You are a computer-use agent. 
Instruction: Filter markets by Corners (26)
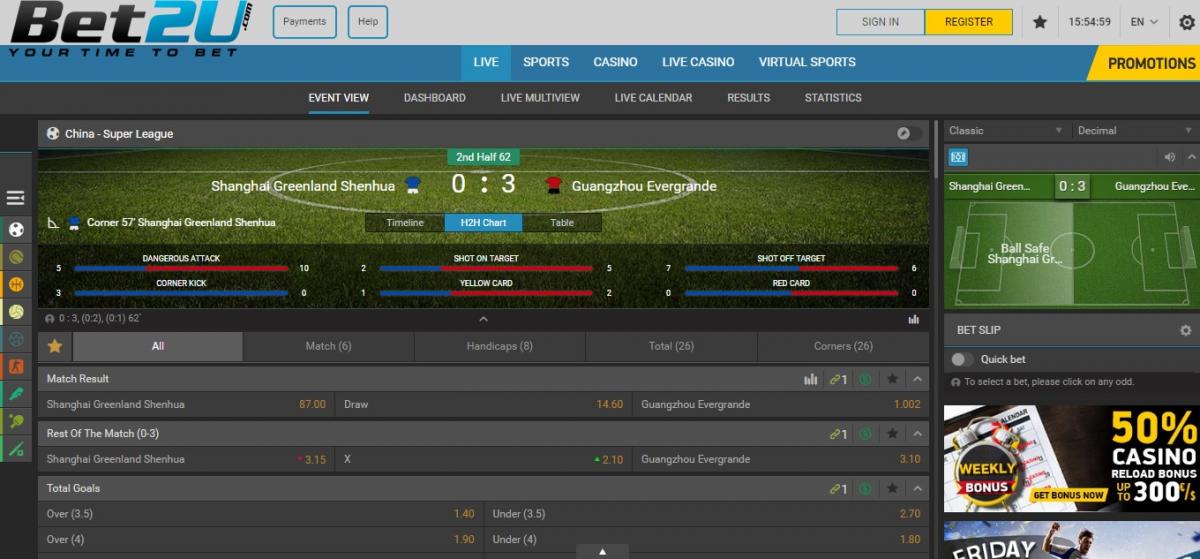843,346
